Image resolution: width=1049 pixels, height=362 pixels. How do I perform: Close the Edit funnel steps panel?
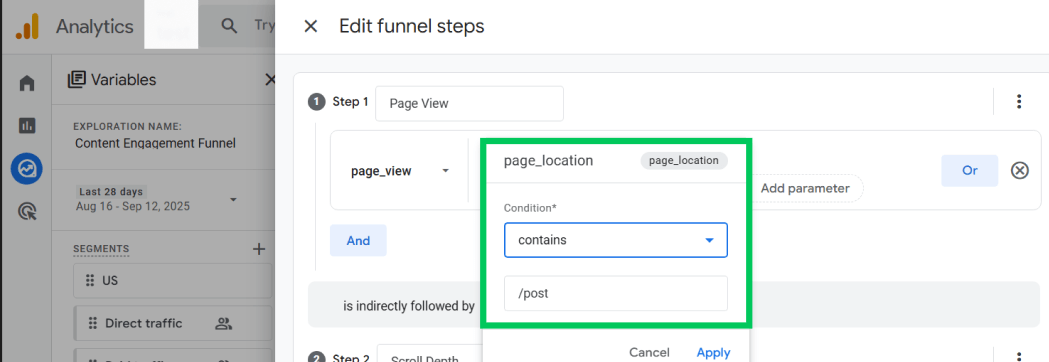point(310,27)
